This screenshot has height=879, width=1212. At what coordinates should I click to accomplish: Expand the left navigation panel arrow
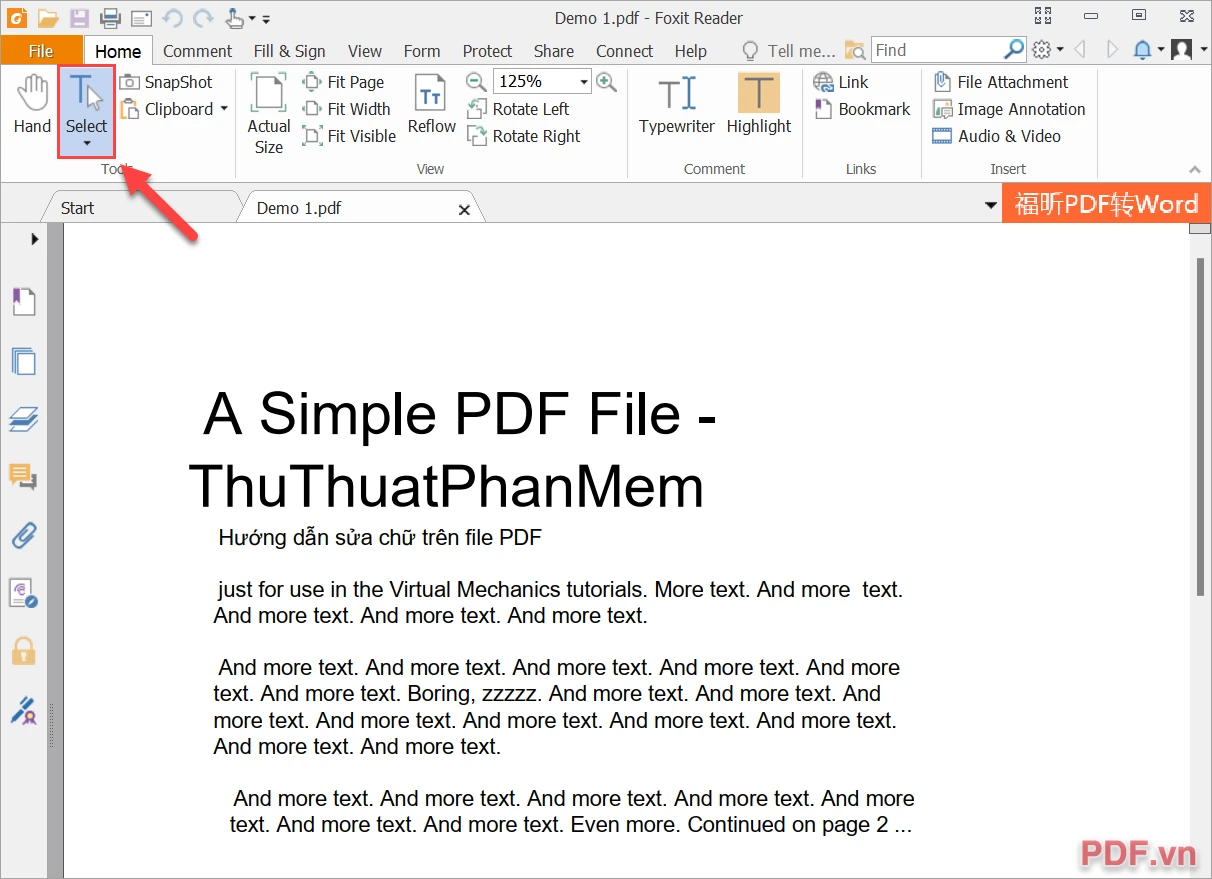(35, 239)
